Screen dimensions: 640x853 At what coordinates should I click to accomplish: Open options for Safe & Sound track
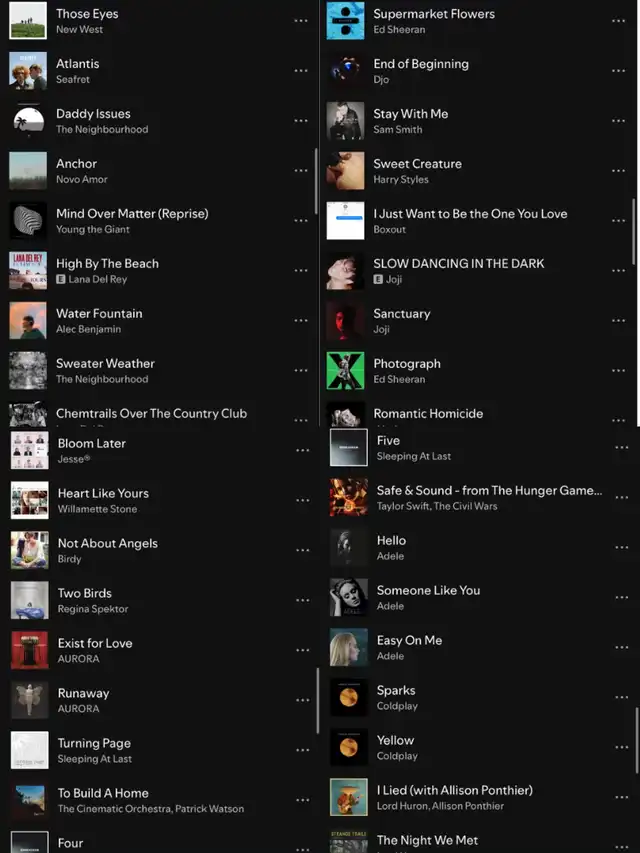click(621, 497)
